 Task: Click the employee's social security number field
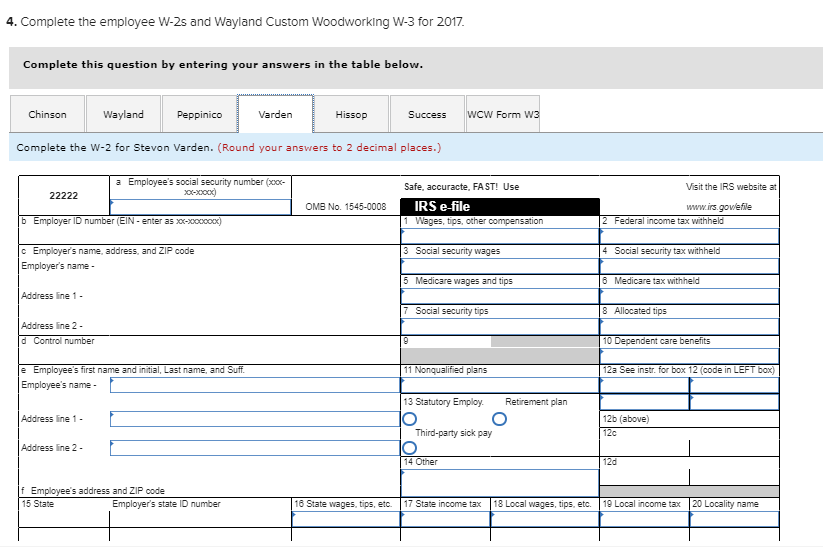pyautogui.click(x=201, y=207)
